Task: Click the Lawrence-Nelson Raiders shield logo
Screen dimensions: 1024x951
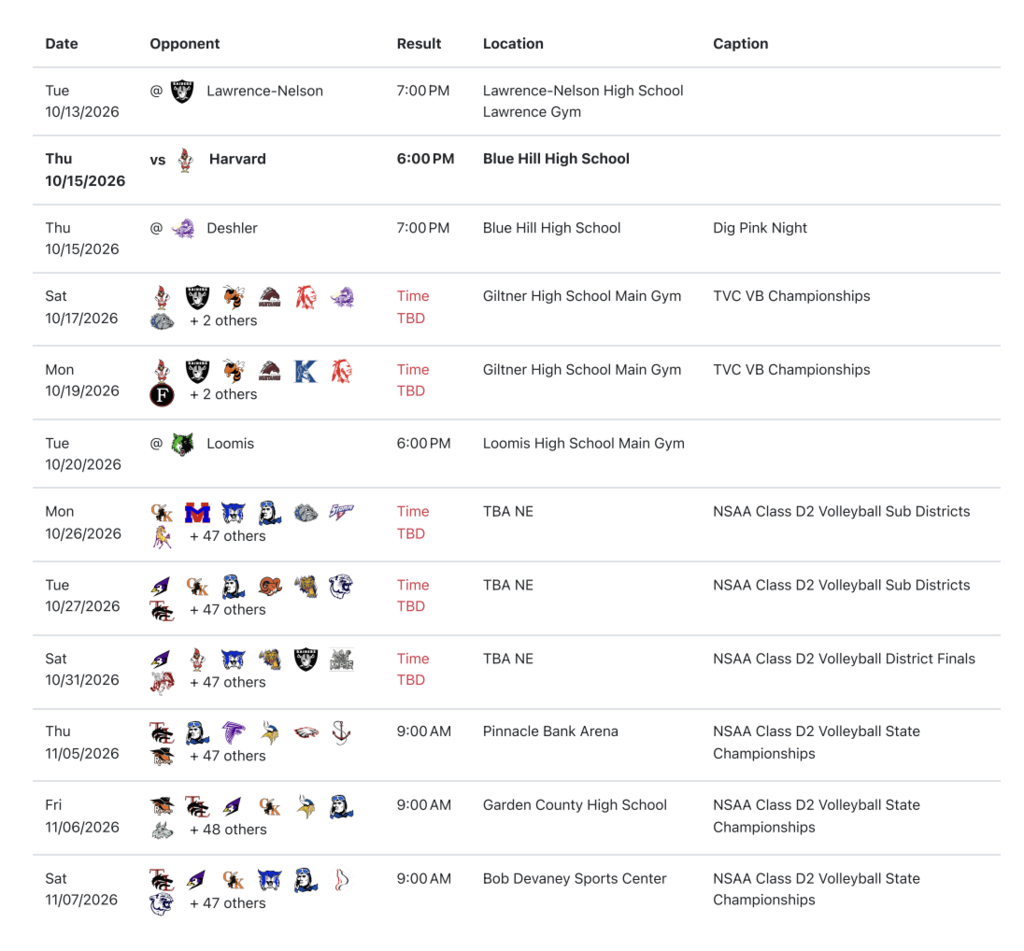Action: click(182, 91)
